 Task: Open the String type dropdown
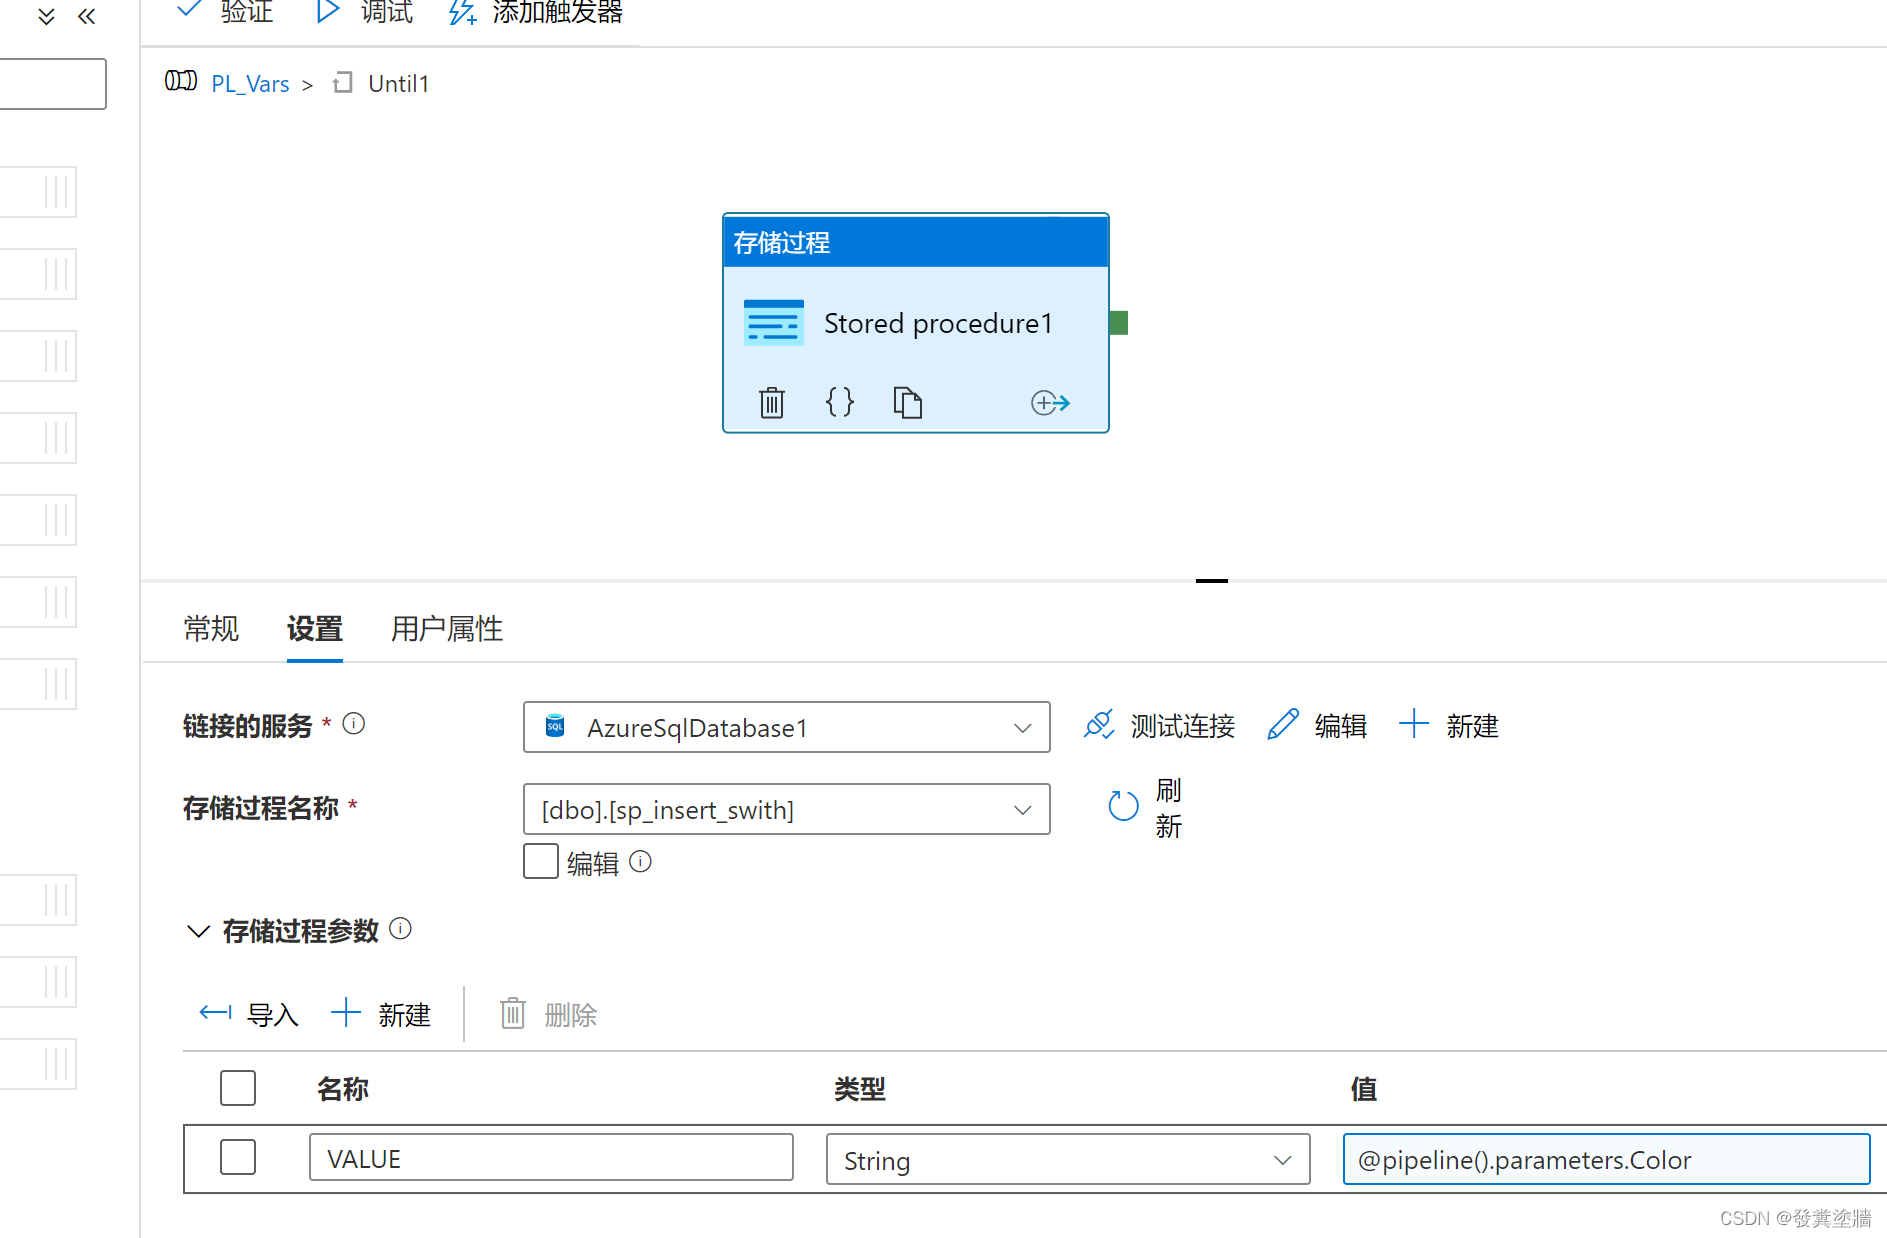coord(1068,1160)
